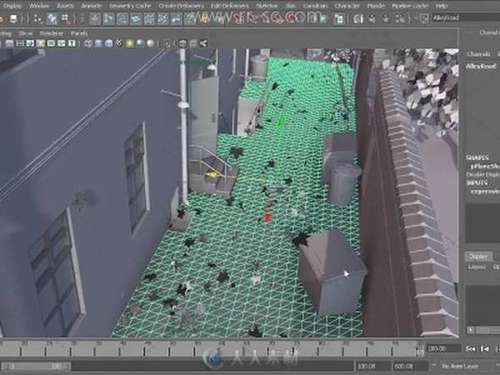The image size is (500, 375).
Task: Select the Display tab in layer editor
Action: click(478, 256)
